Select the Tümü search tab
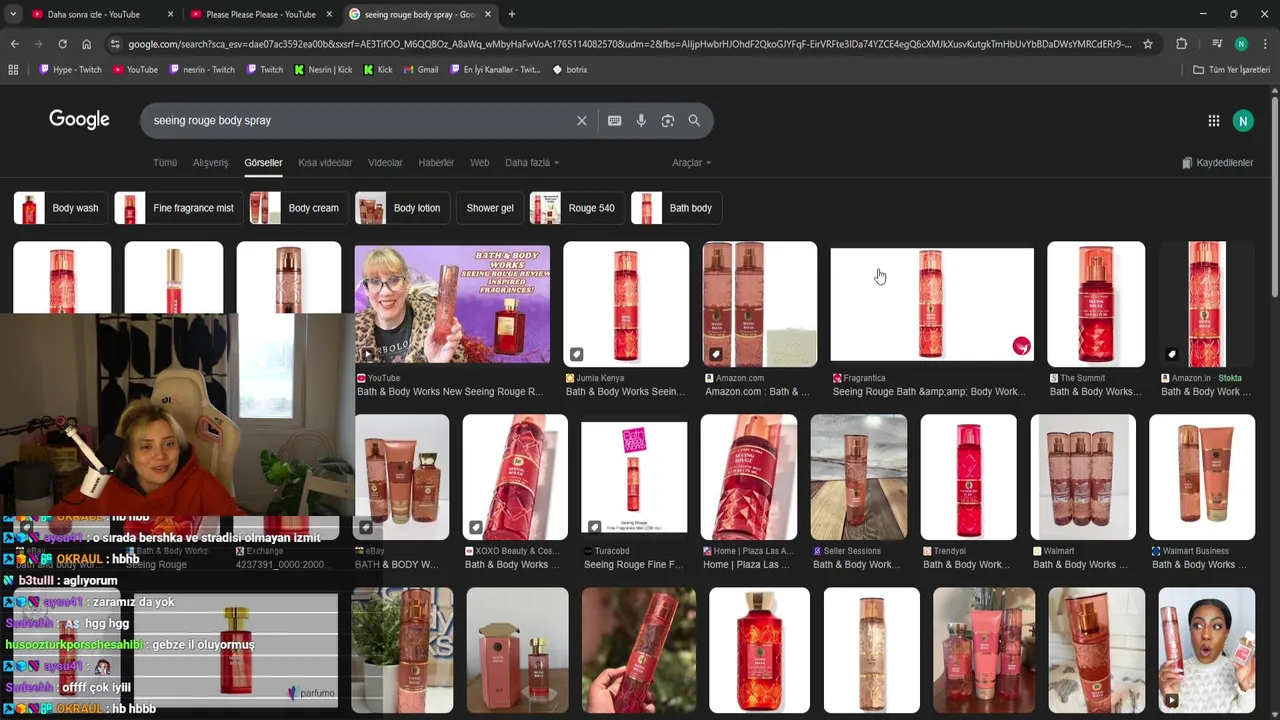 pos(164,163)
